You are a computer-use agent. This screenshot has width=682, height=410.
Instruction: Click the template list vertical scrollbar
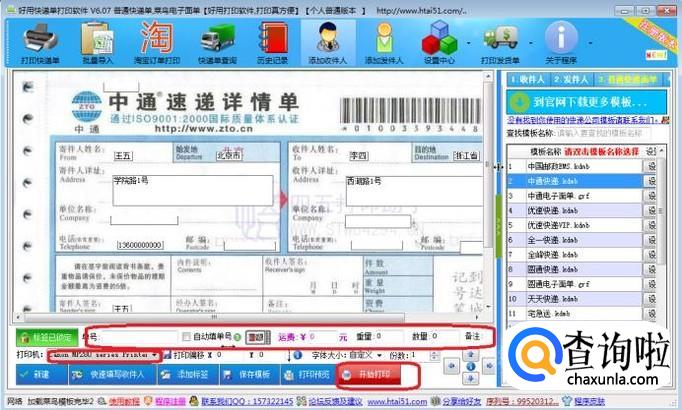pos(662,211)
